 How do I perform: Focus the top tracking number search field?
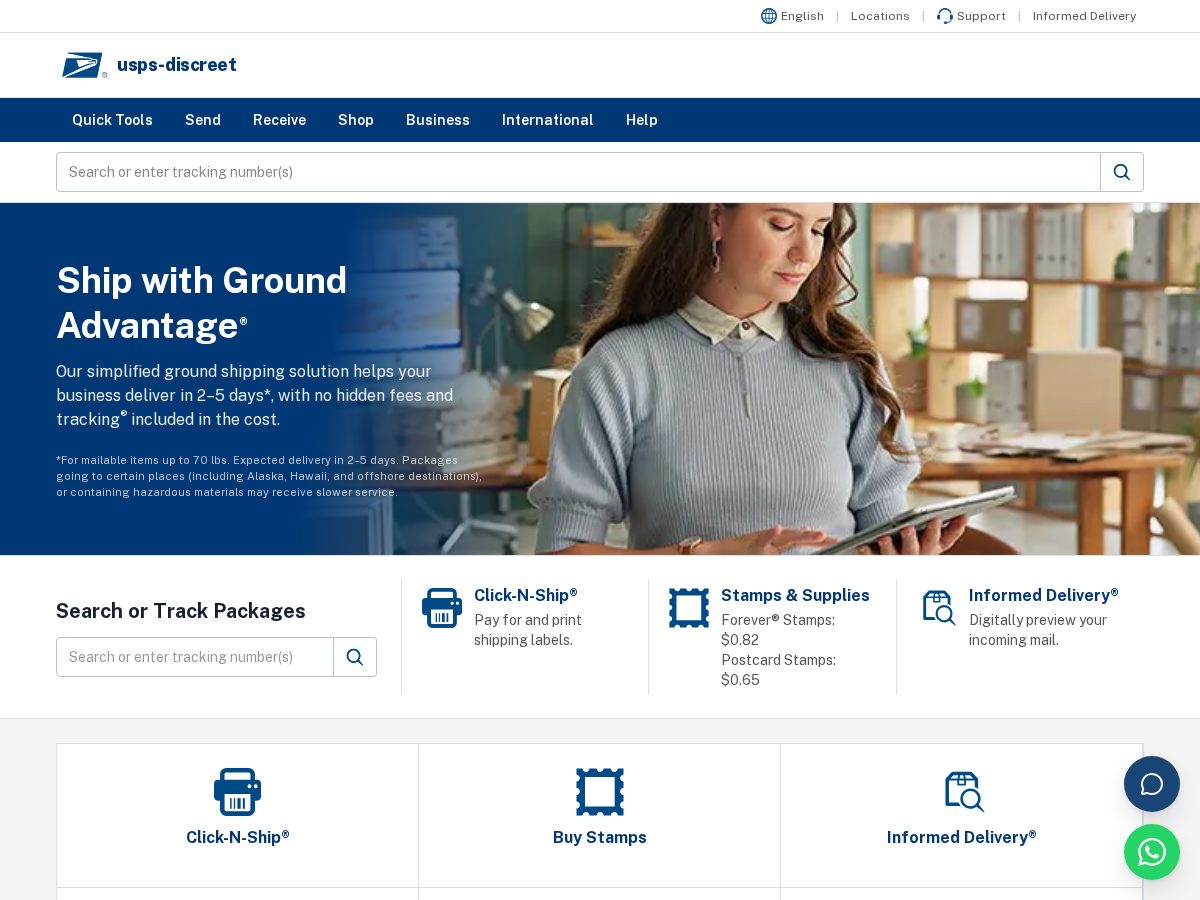point(578,172)
